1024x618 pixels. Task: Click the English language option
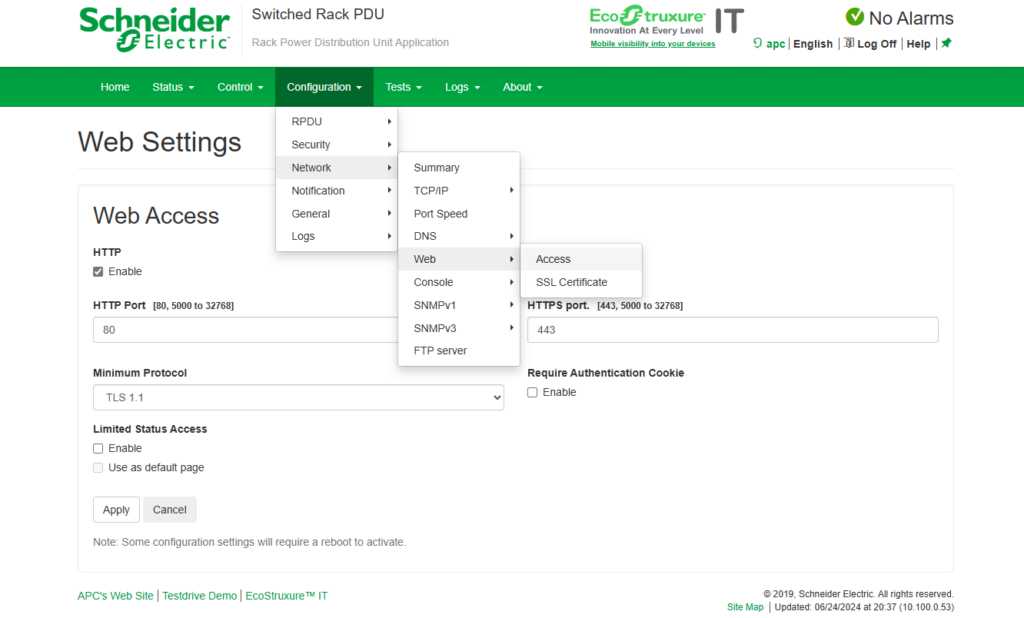pos(812,44)
